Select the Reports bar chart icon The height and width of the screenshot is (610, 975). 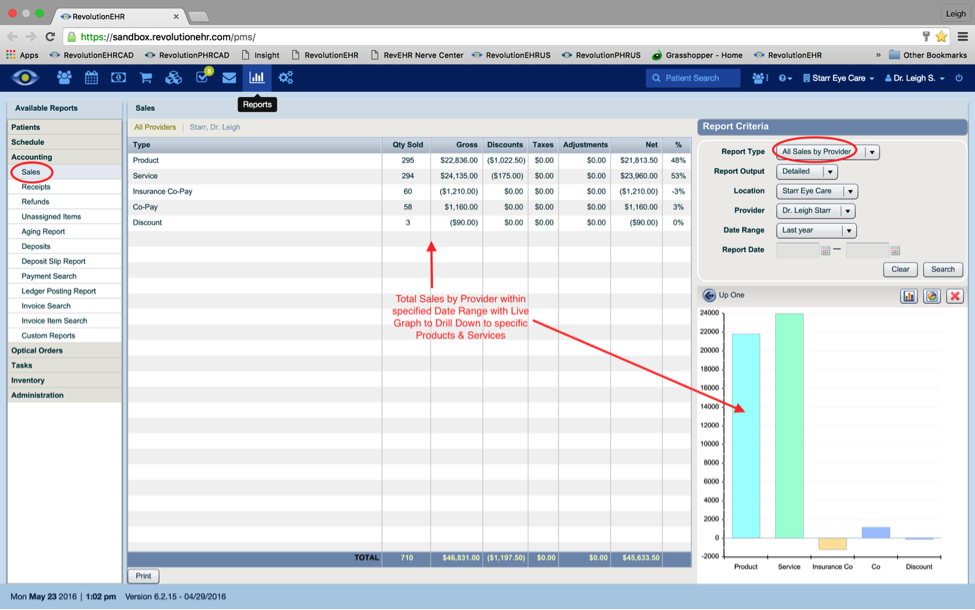coord(258,76)
